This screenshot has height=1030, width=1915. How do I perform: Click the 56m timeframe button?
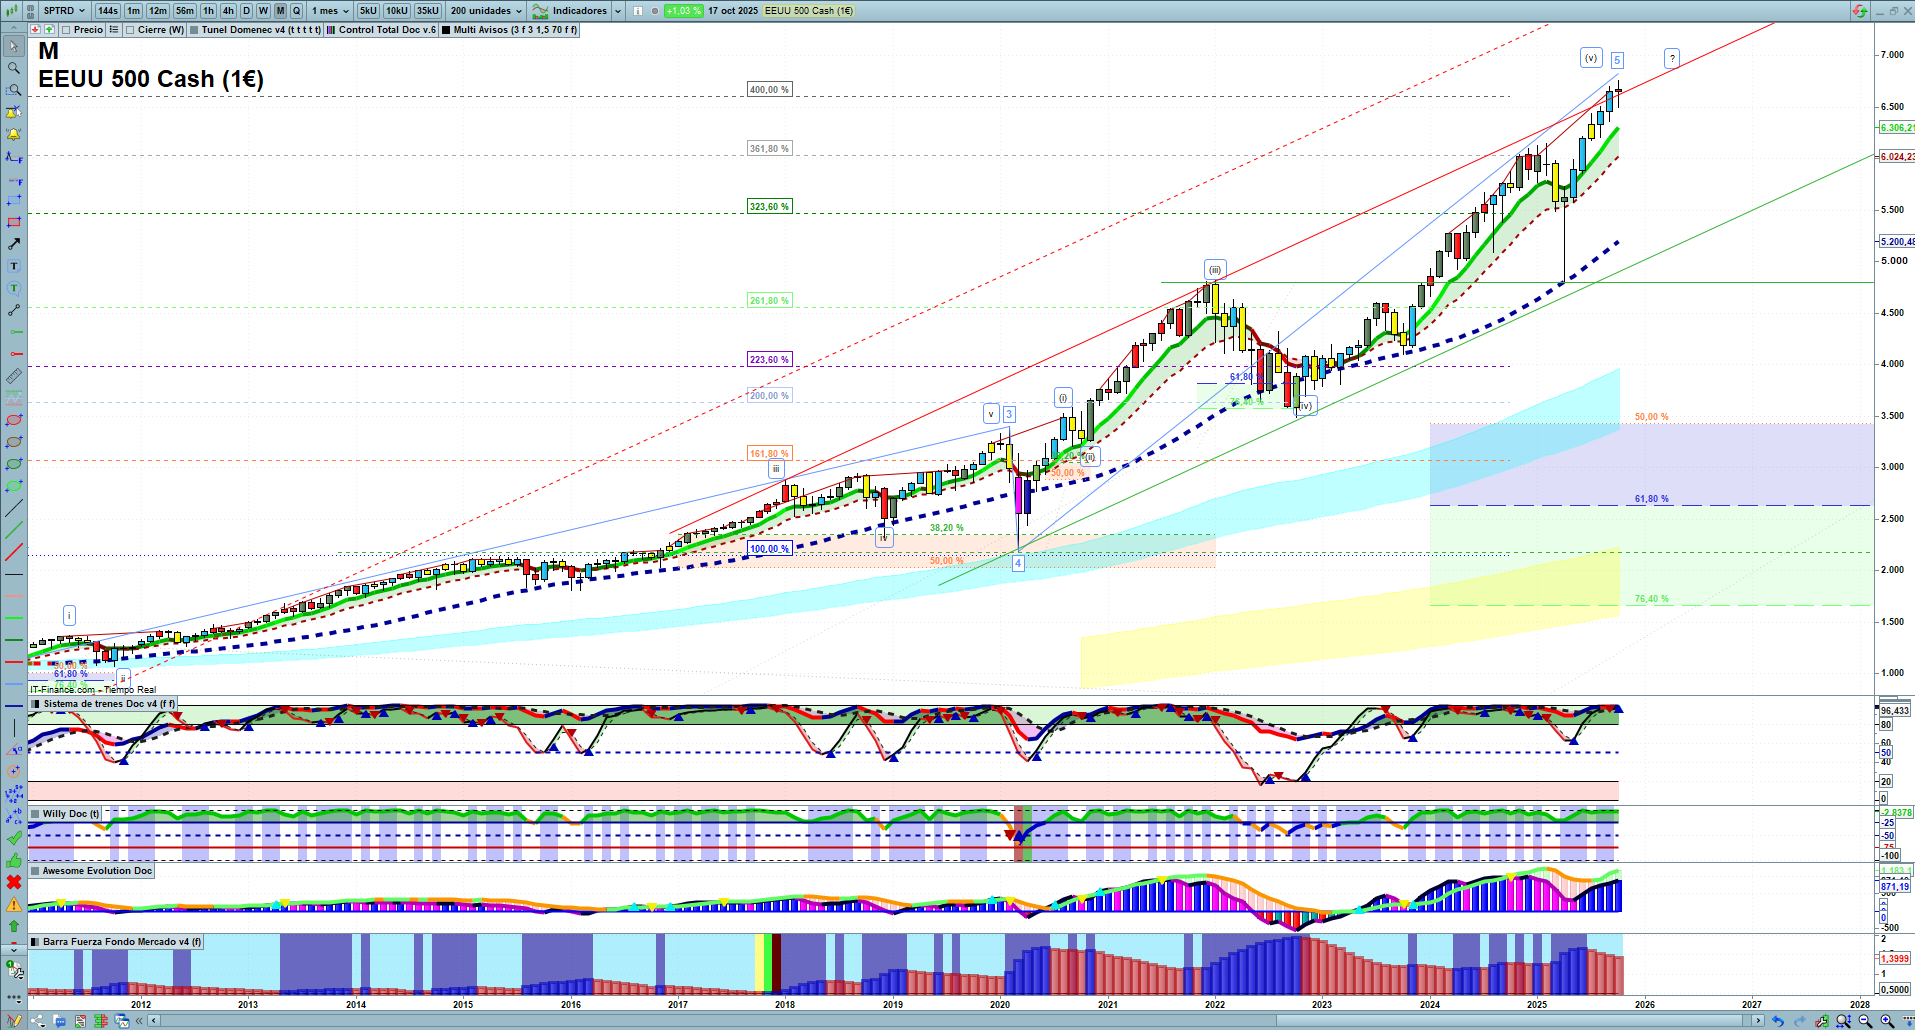coord(185,11)
